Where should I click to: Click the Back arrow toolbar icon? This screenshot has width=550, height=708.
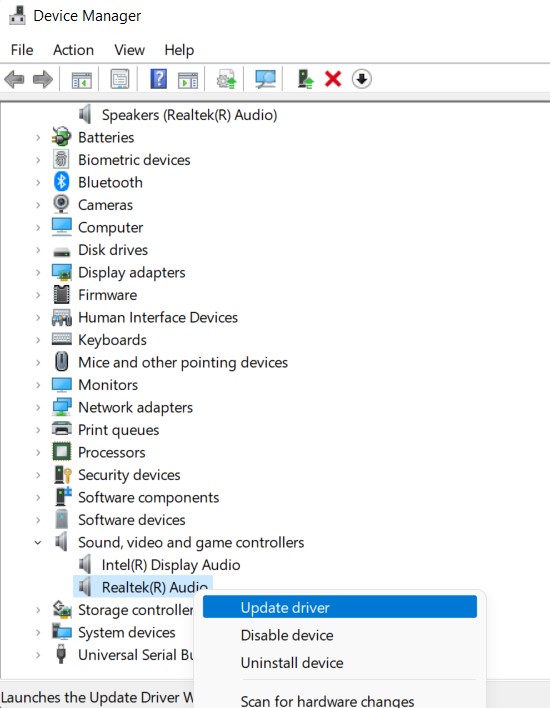click(x=14, y=79)
